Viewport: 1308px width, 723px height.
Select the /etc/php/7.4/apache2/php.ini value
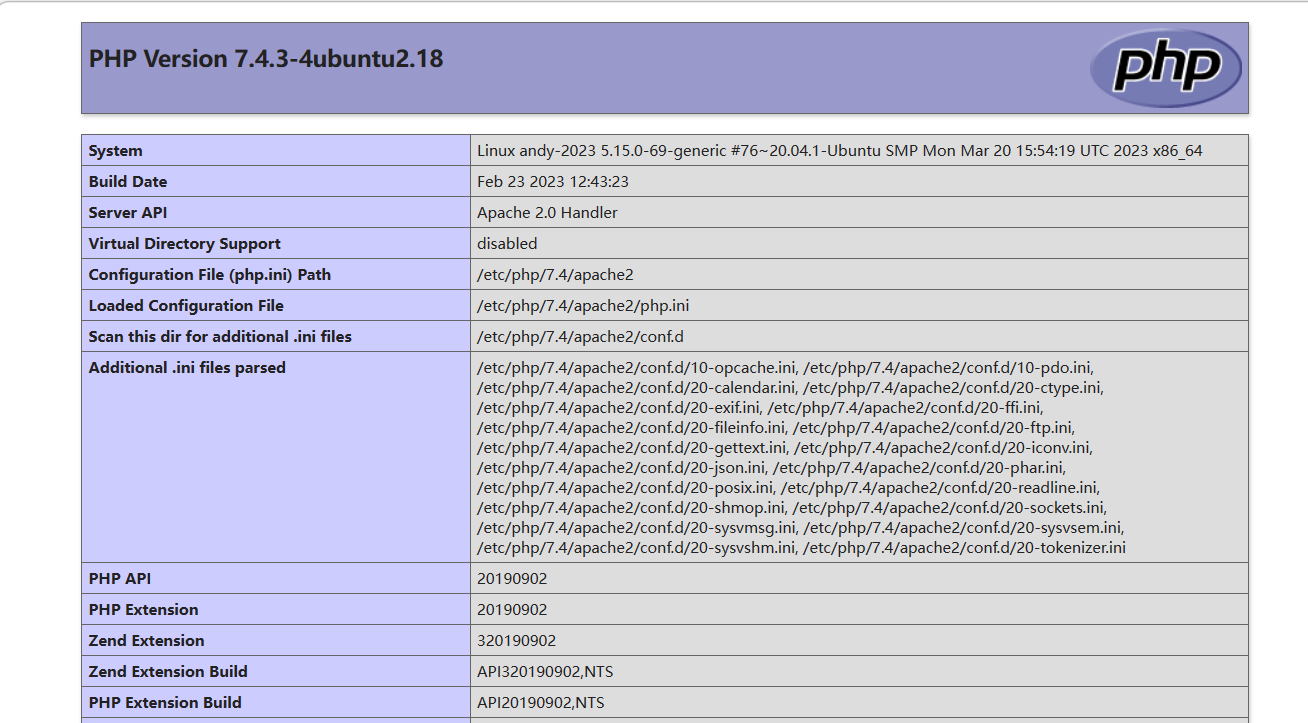coord(583,306)
